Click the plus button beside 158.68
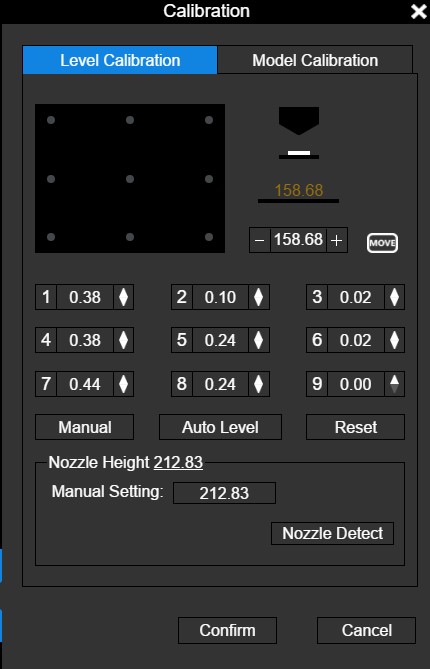The image size is (430, 669). pyautogui.click(x=337, y=240)
